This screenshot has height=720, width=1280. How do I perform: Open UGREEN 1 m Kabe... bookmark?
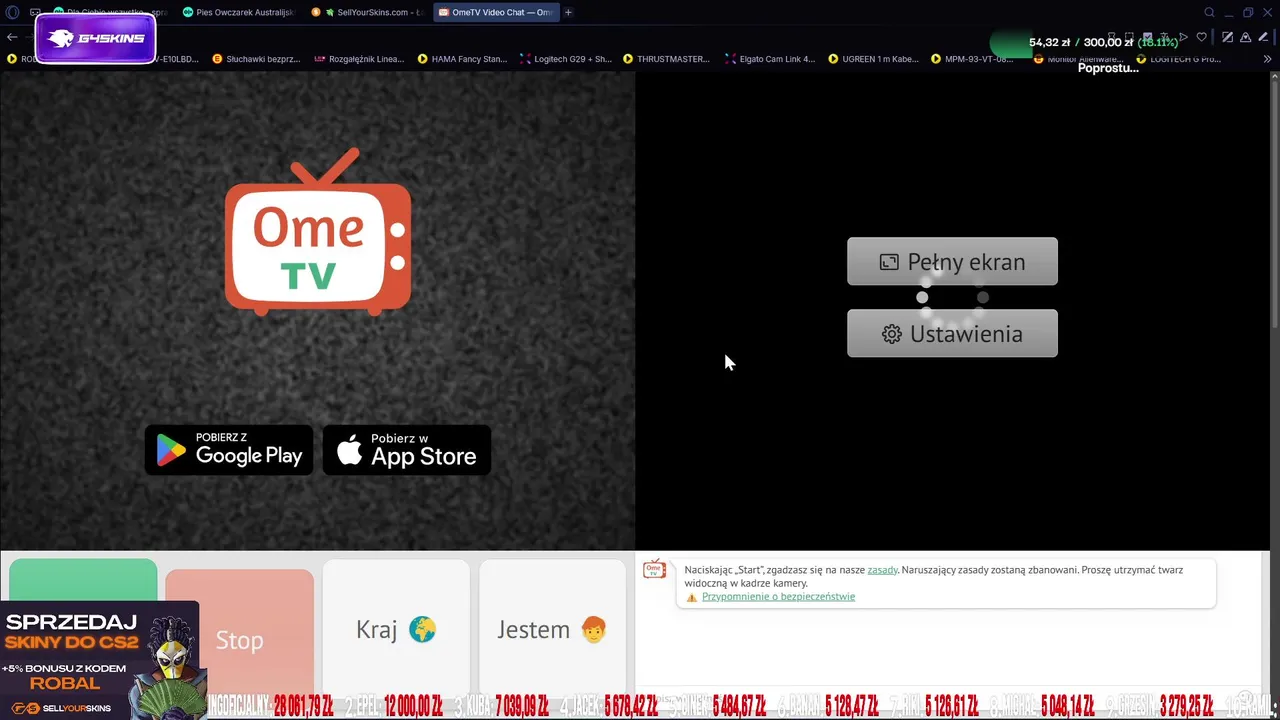(873, 59)
